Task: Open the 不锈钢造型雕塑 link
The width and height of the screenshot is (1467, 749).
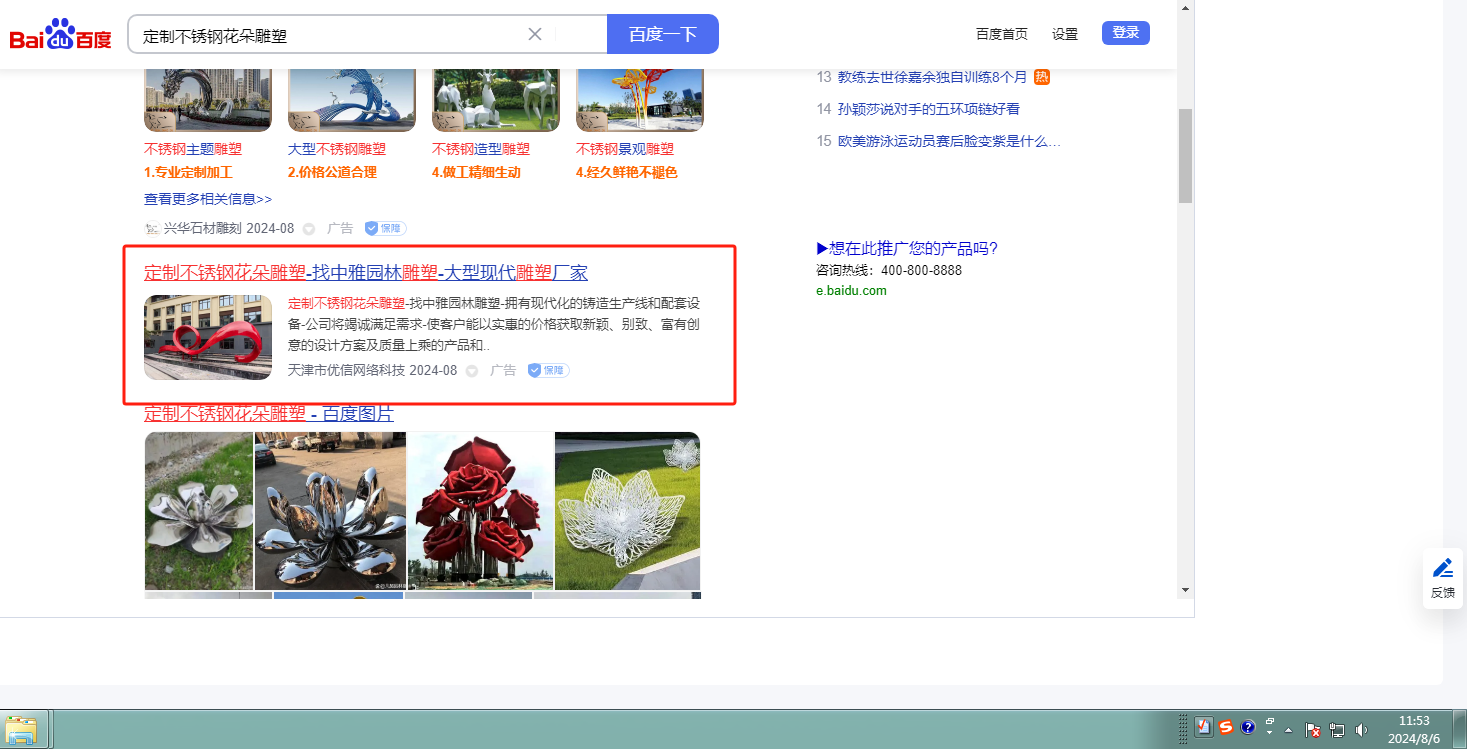Action: tap(481, 149)
